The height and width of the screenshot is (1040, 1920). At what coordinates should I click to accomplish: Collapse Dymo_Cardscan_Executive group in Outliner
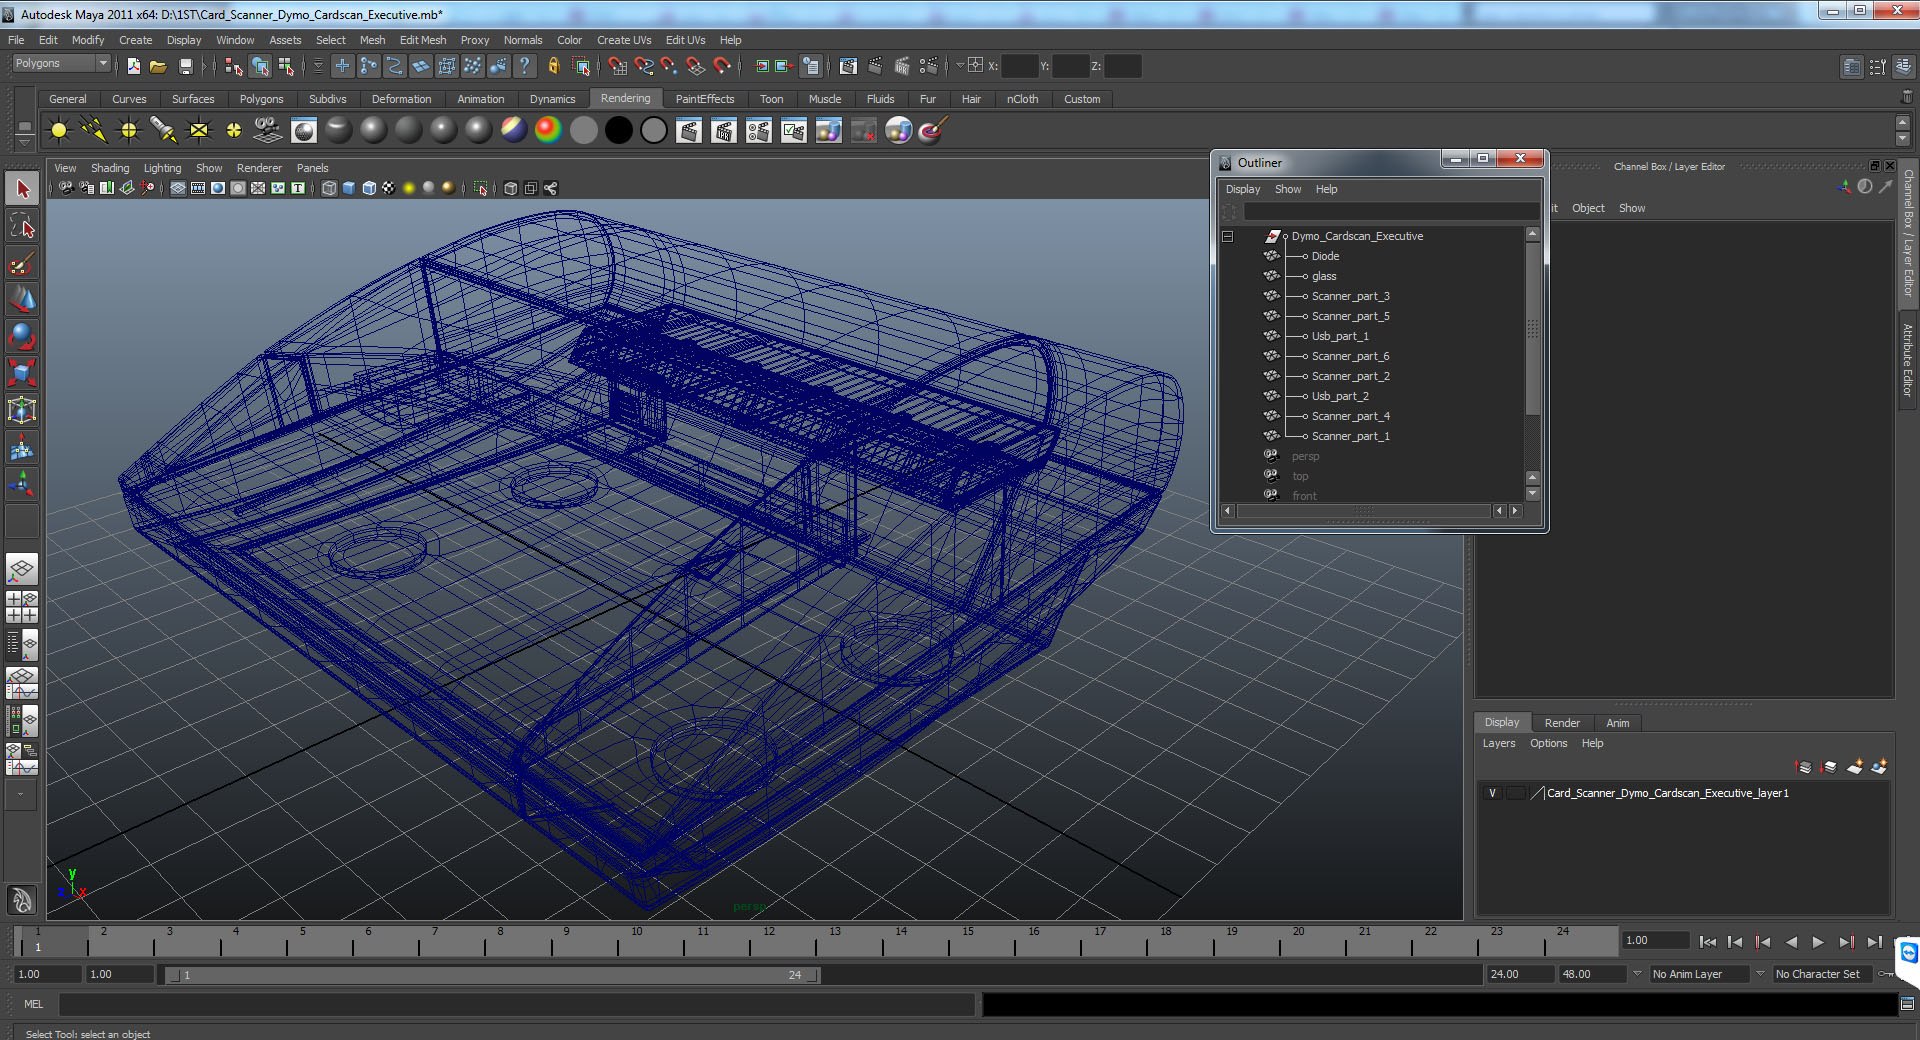pos(1227,237)
